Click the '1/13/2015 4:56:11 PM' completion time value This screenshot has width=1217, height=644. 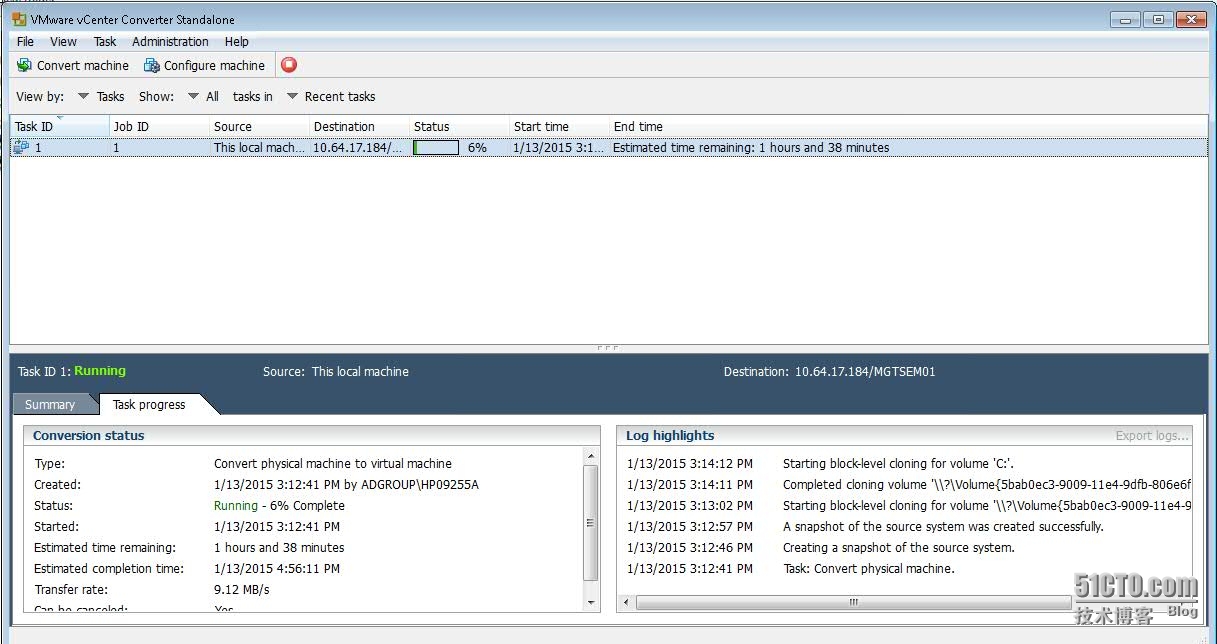click(277, 569)
